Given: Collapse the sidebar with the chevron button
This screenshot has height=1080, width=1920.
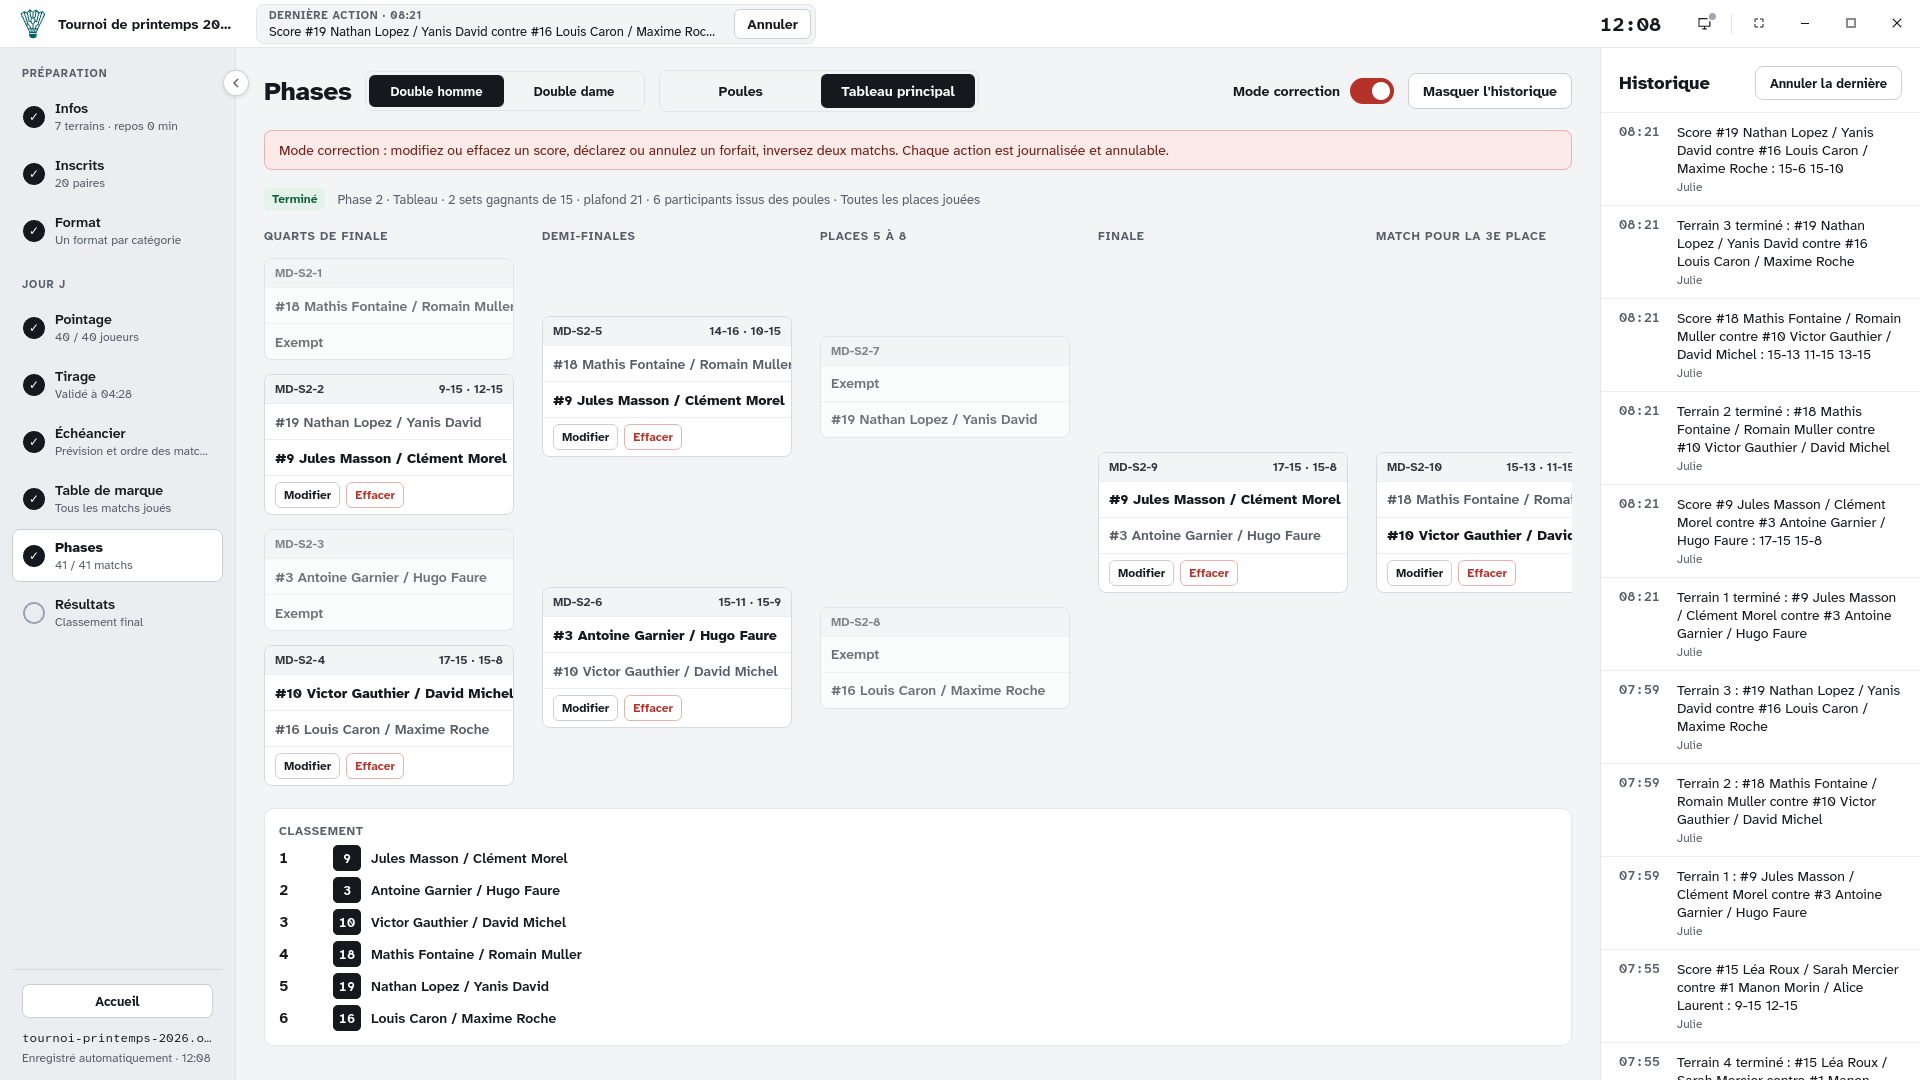Looking at the screenshot, I should 235,83.
